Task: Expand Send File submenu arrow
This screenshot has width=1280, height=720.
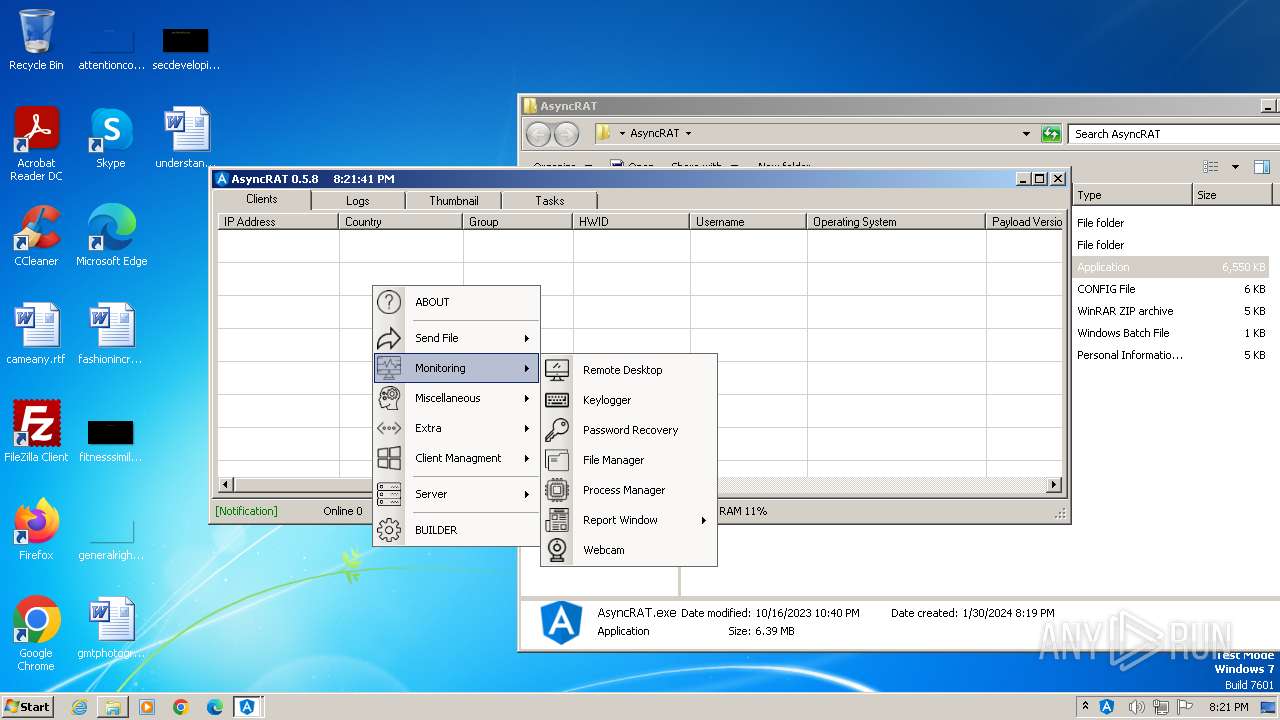Action: click(x=527, y=338)
